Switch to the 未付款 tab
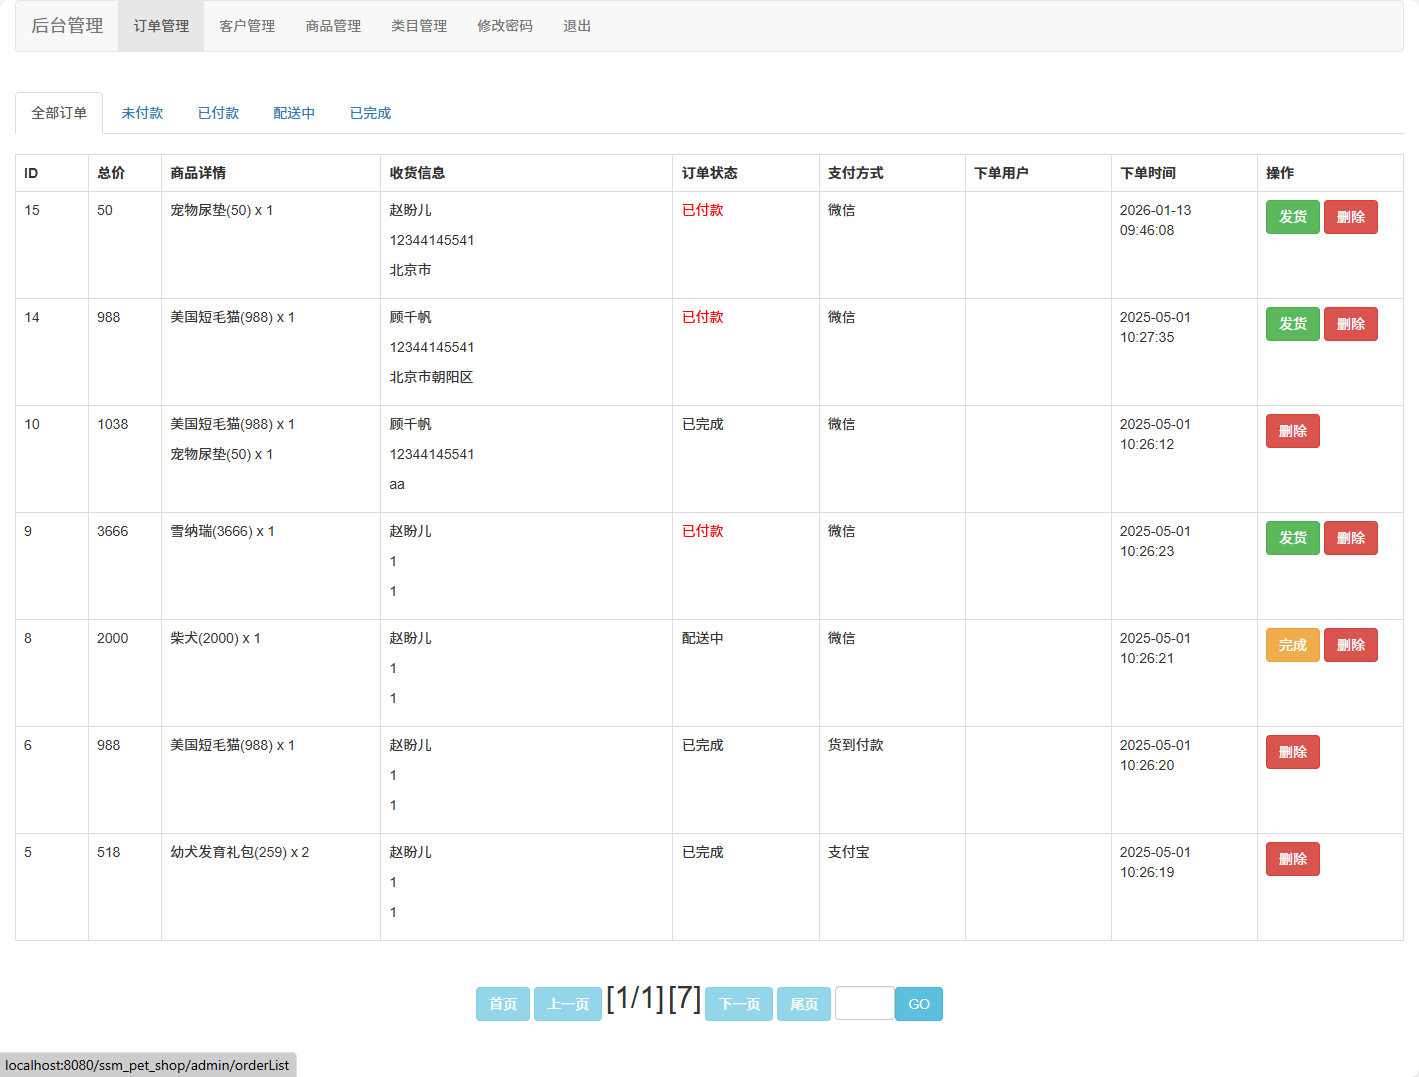 click(x=142, y=113)
